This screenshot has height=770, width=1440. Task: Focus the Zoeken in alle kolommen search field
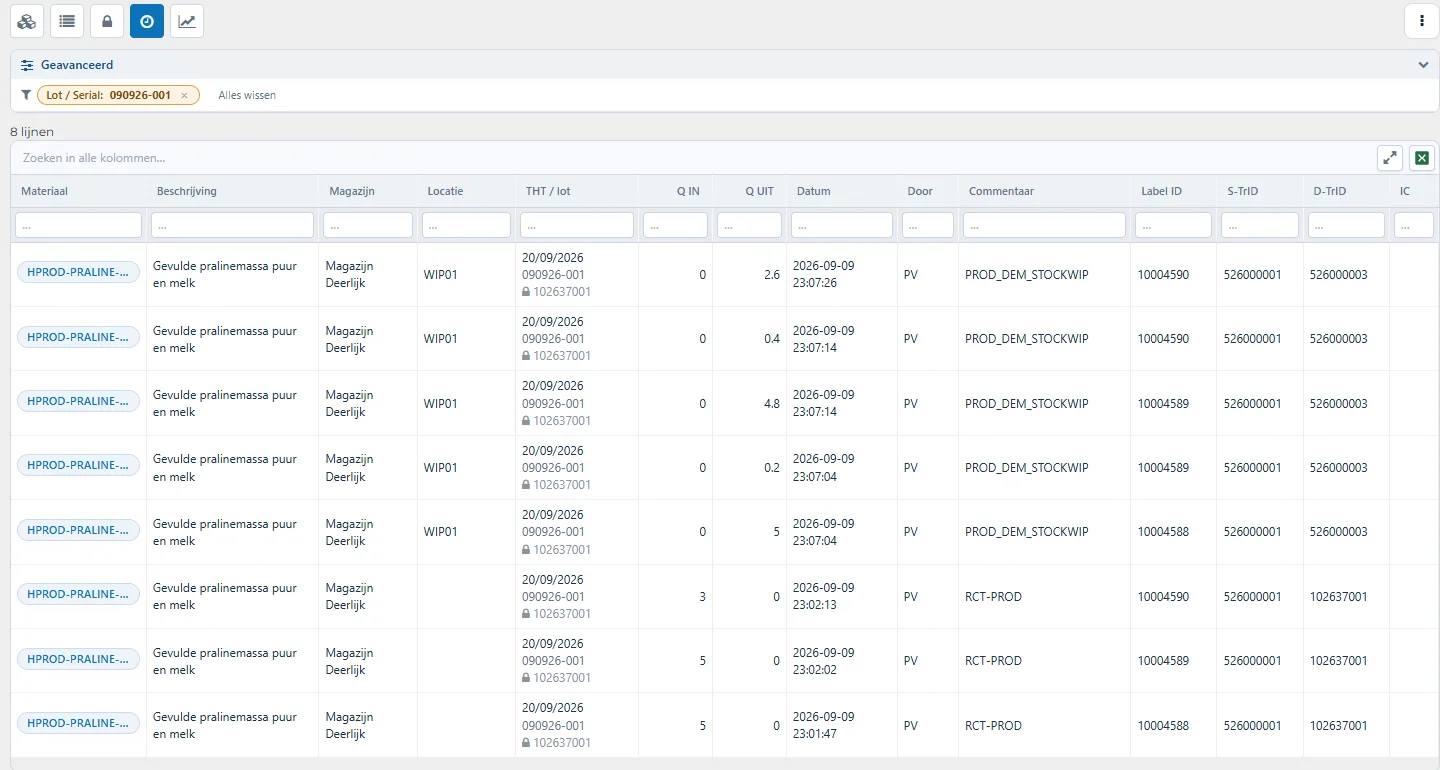692,158
